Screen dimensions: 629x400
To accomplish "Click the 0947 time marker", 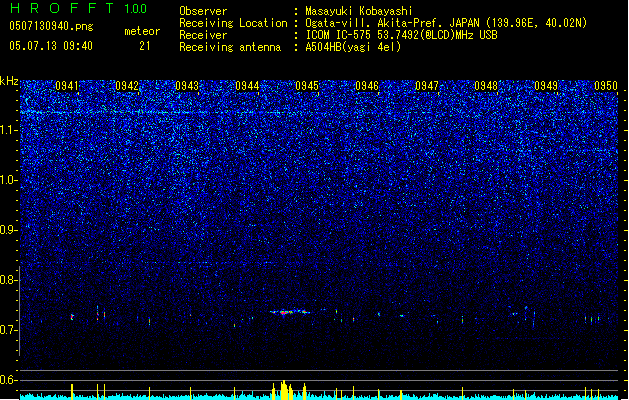I will (427, 86).
